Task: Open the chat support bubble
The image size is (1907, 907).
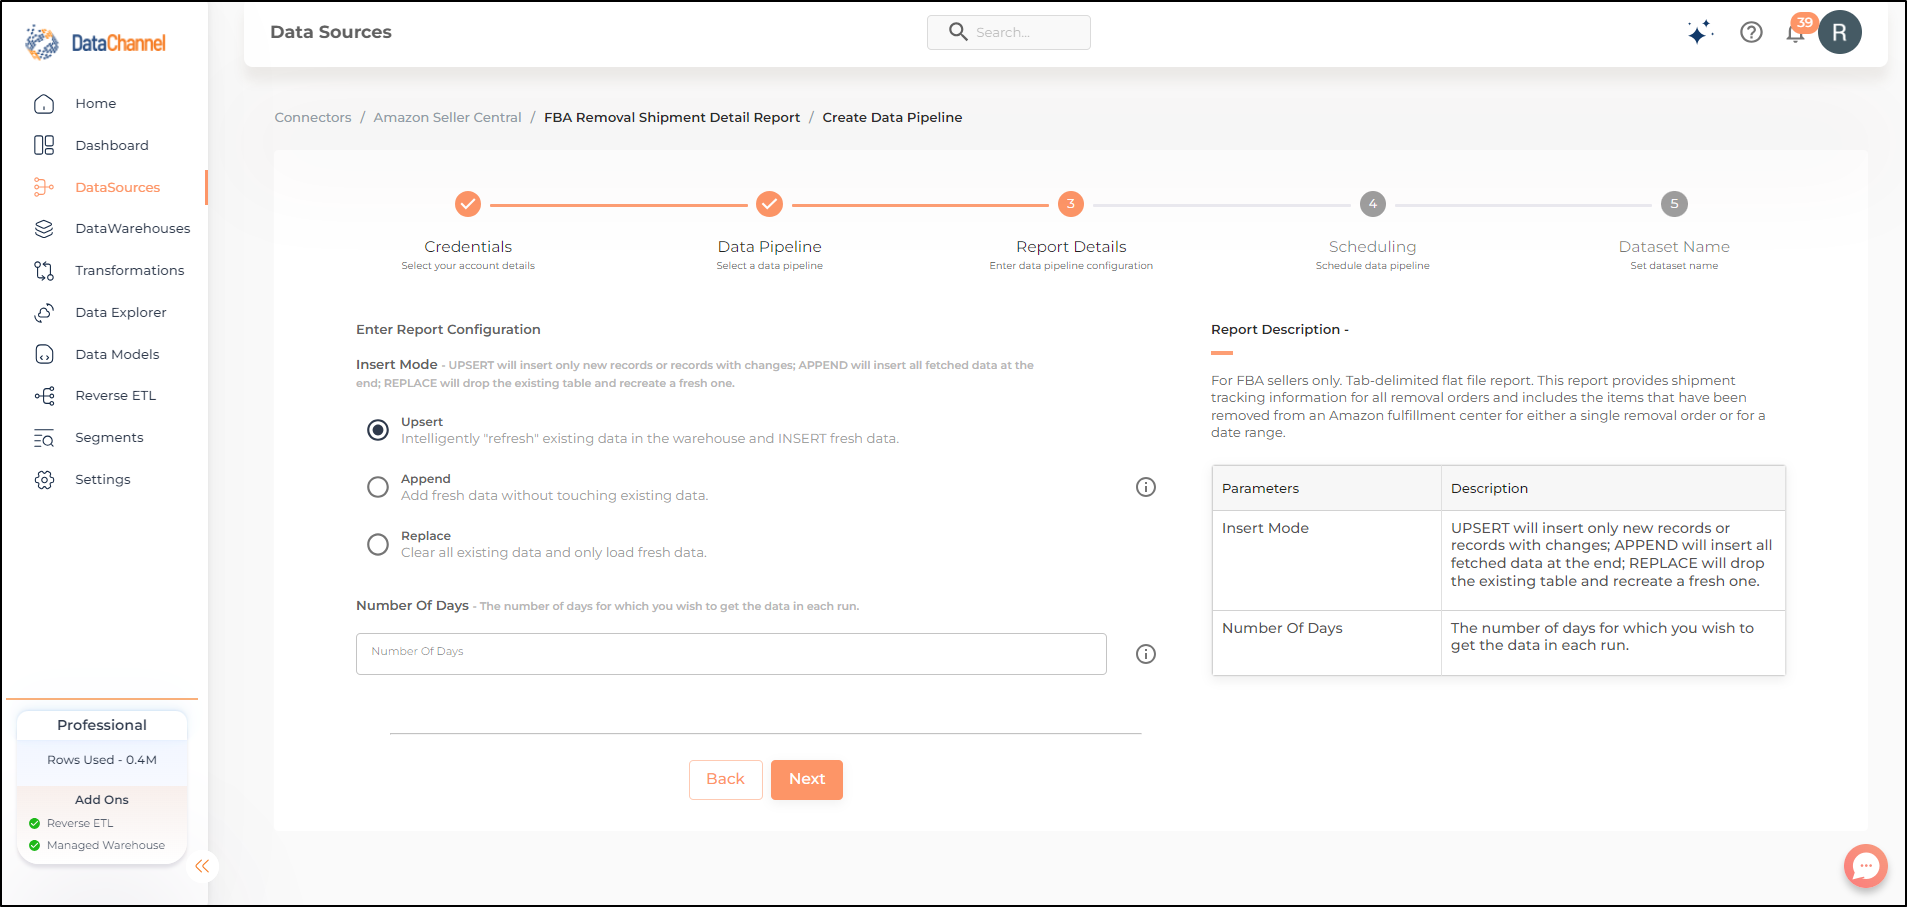Action: coord(1866,866)
